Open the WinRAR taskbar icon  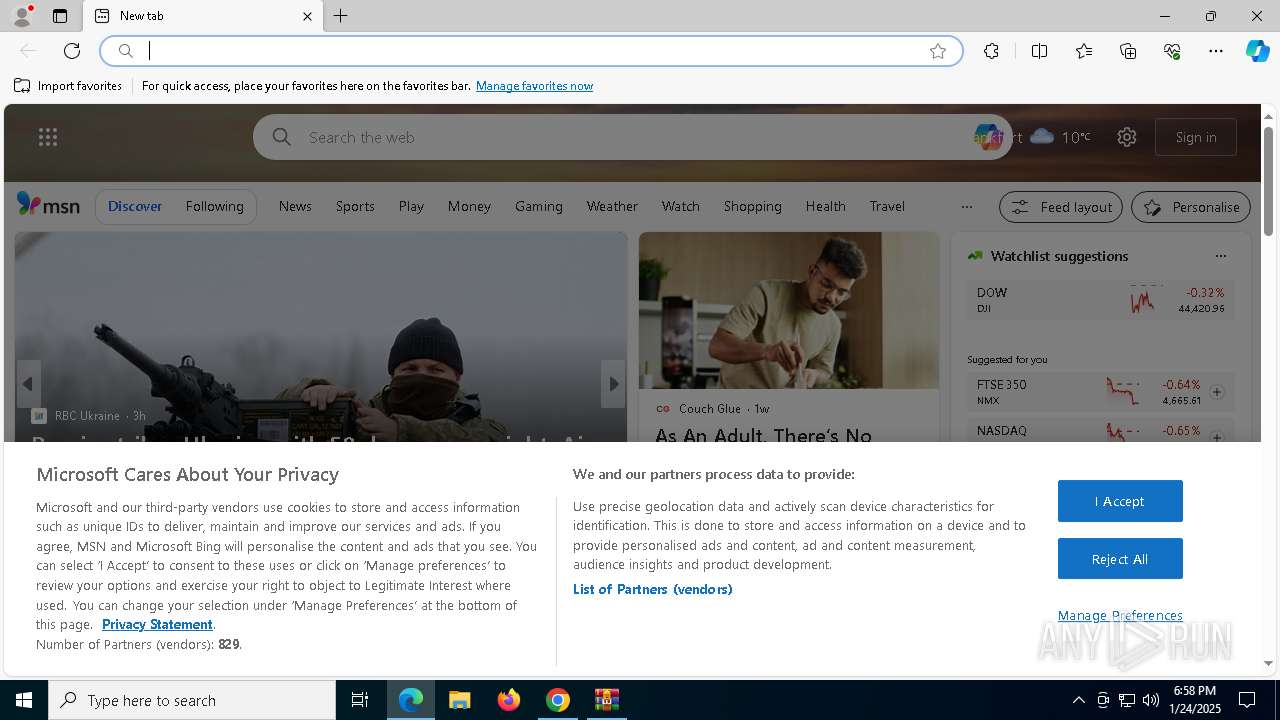607,700
